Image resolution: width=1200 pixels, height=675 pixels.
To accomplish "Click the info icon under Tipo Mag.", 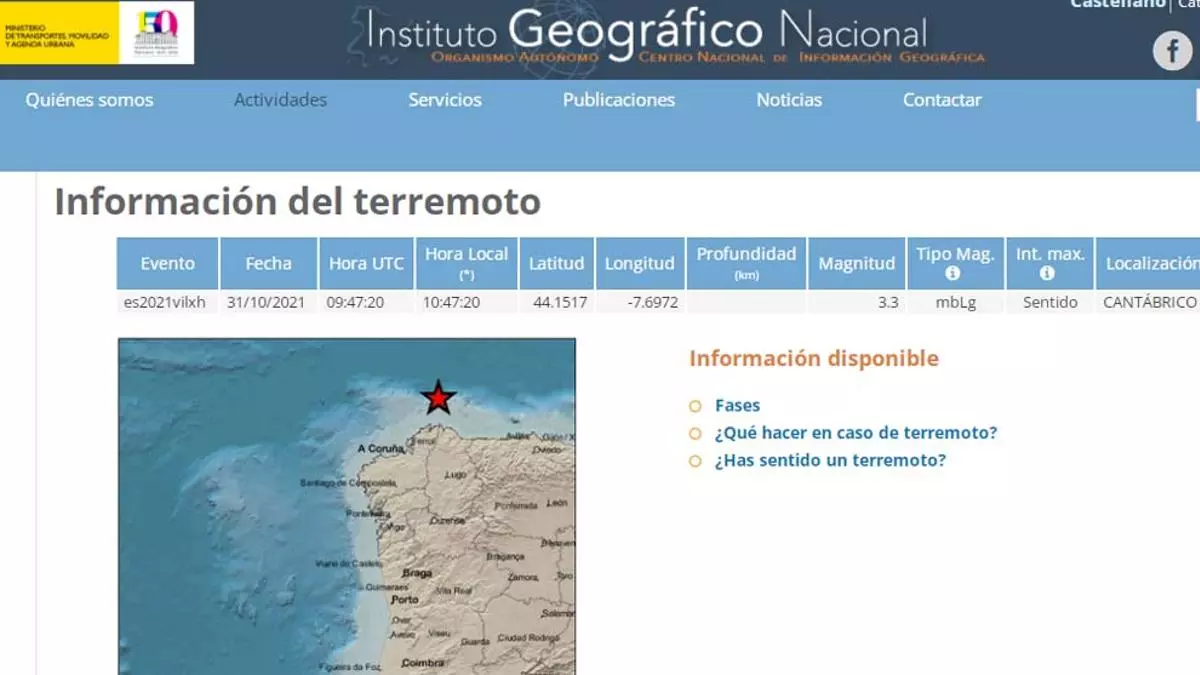I will click(x=953, y=273).
